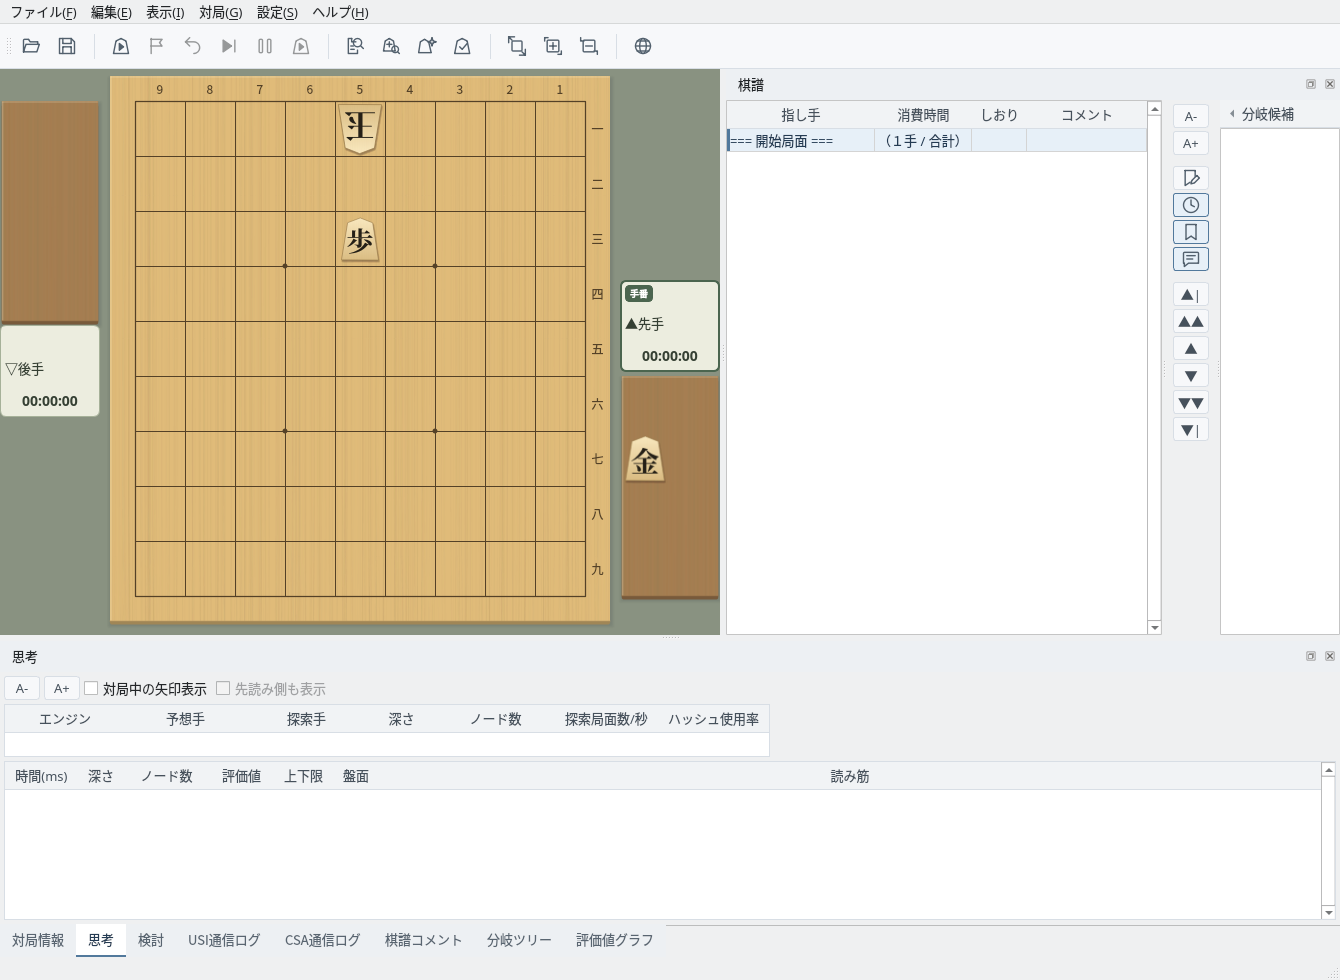
Task: Jump to last move button
Action: point(1191,430)
